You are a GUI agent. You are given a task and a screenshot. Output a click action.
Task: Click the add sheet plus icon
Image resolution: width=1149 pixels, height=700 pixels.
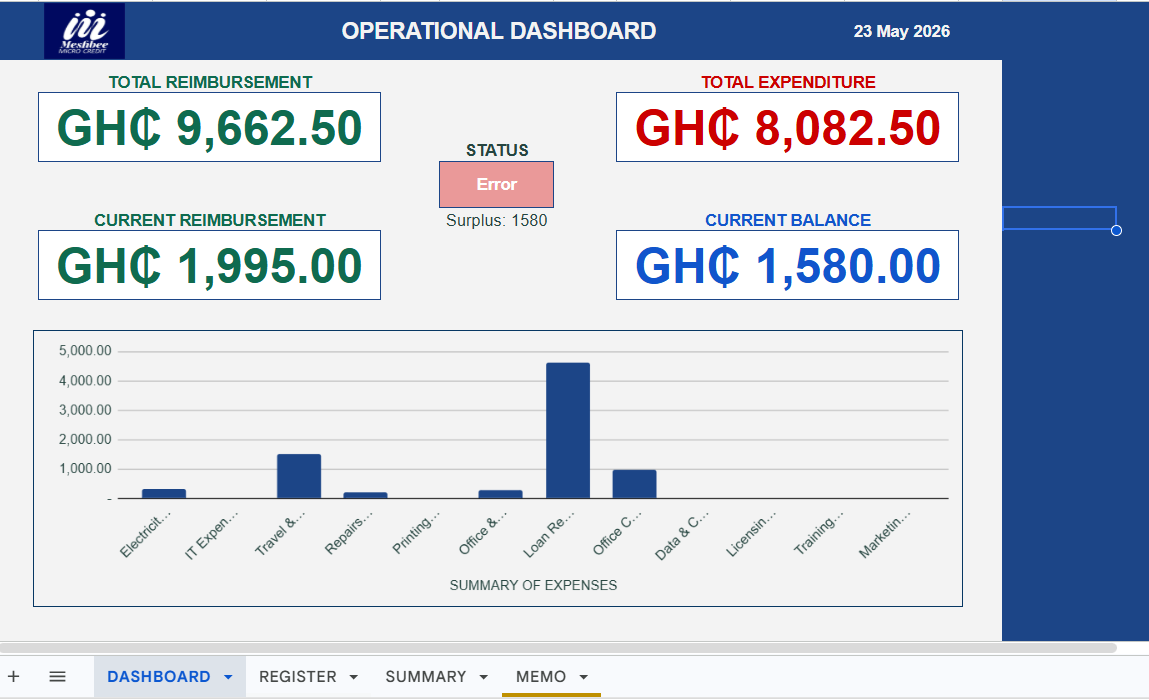[13, 677]
